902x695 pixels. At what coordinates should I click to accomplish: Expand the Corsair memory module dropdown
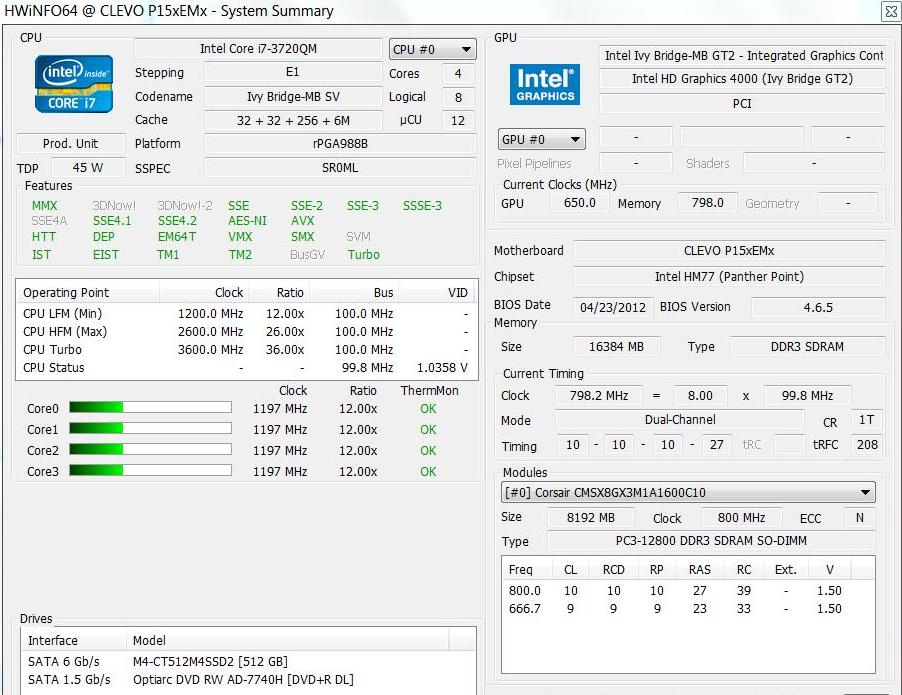[688, 493]
